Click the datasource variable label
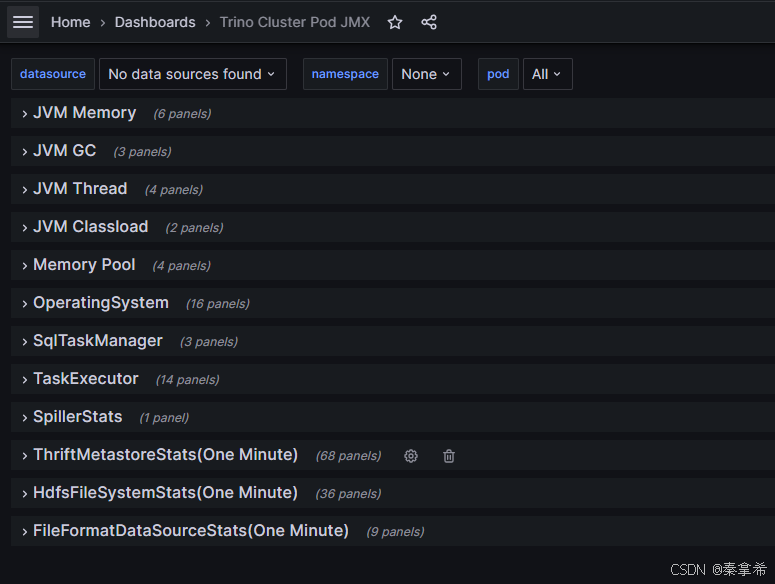Screen dimensions: 775x584 tap(53, 74)
